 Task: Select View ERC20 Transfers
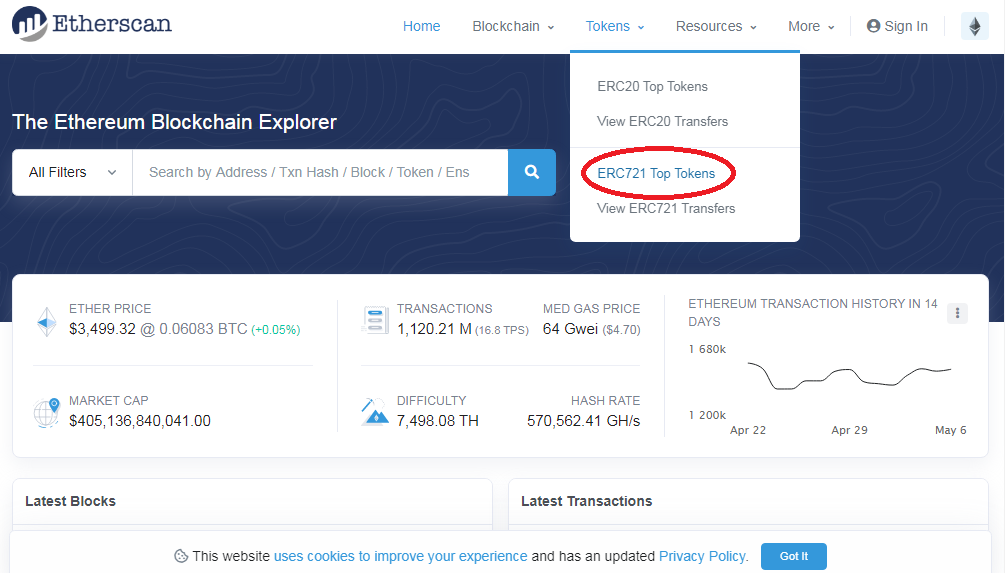point(663,121)
